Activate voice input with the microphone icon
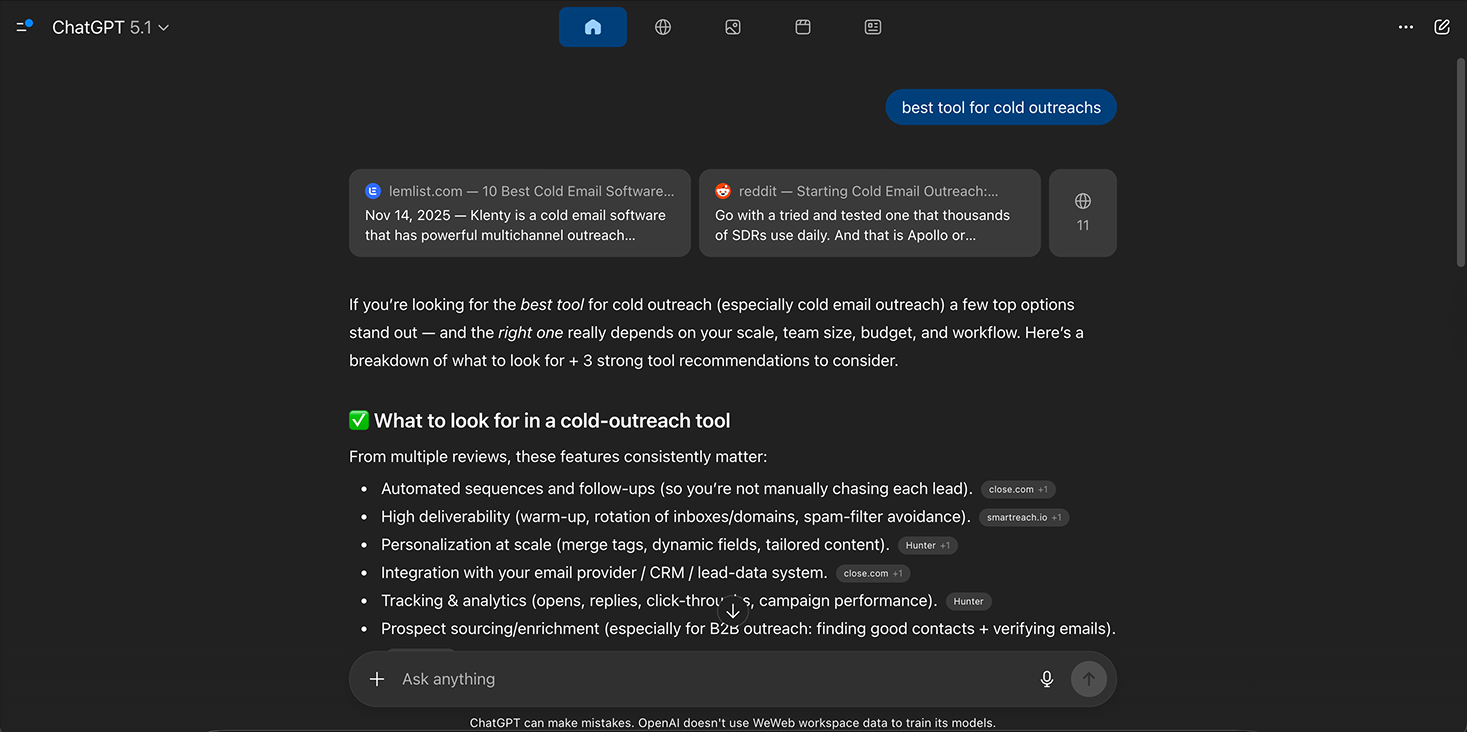The height and width of the screenshot is (732, 1467). point(1046,679)
